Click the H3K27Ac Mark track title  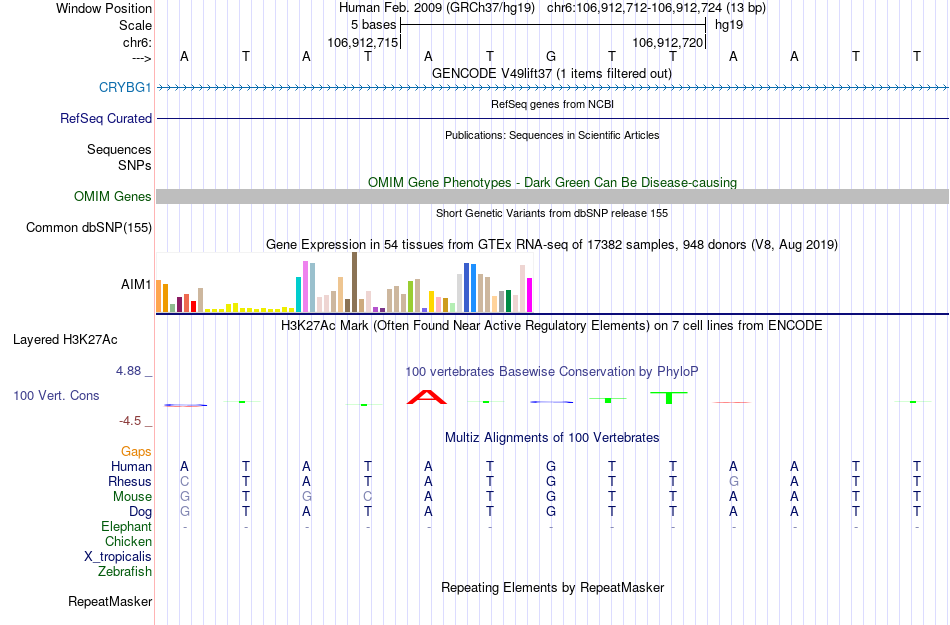click(551, 326)
